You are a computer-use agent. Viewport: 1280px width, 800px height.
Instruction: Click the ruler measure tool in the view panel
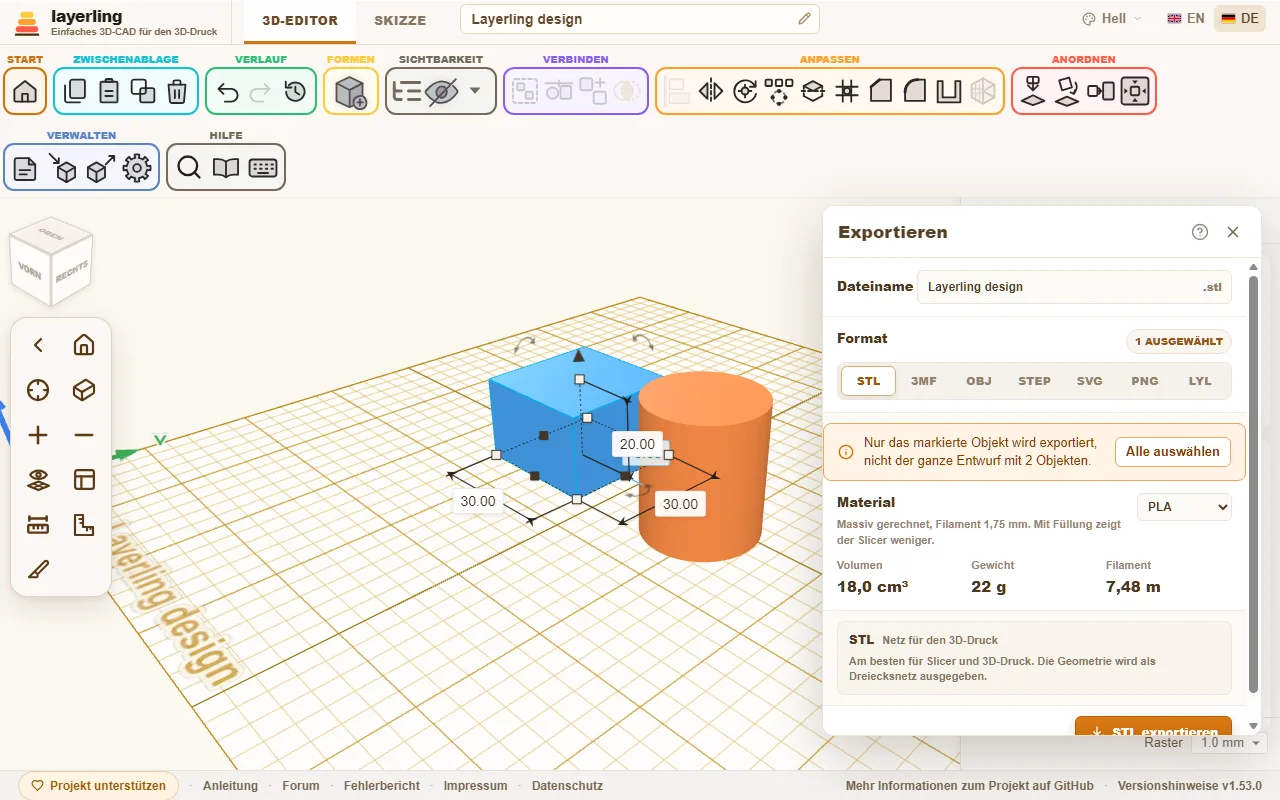(x=38, y=525)
